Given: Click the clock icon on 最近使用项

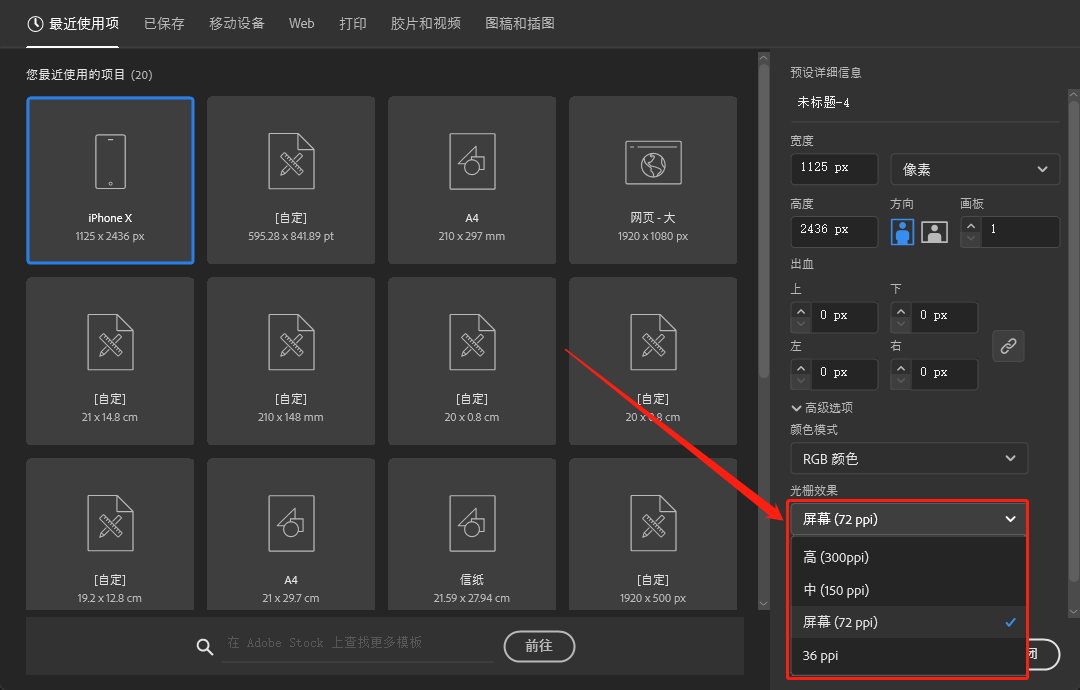Looking at the screenshot, I should click(x=35, y=24).
